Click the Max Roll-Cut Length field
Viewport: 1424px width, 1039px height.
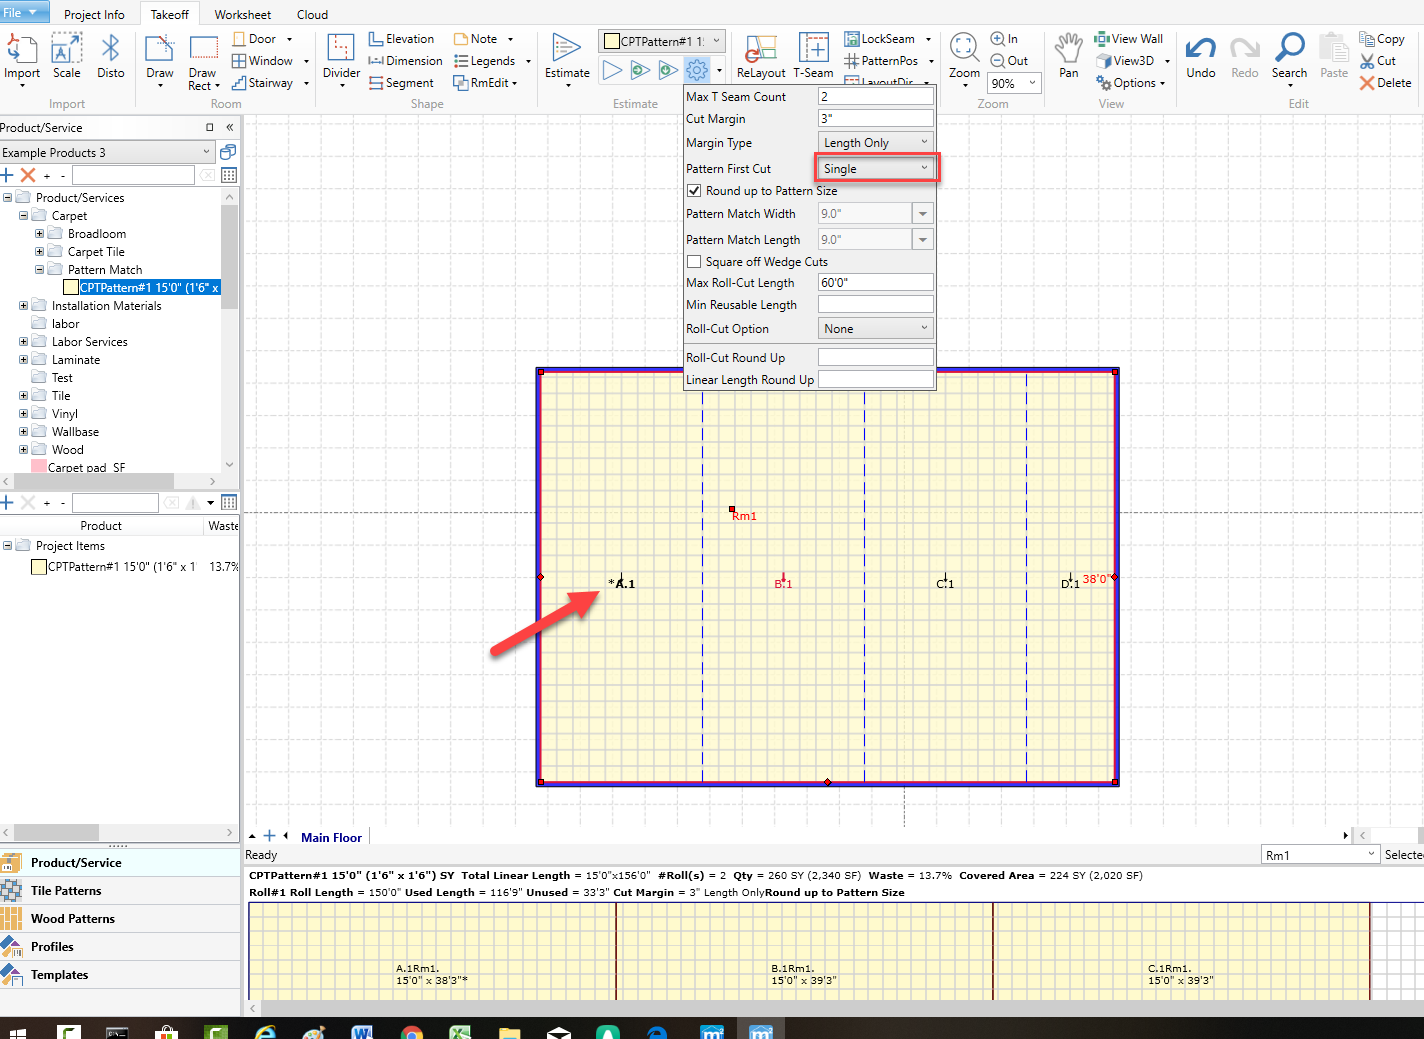875,283
